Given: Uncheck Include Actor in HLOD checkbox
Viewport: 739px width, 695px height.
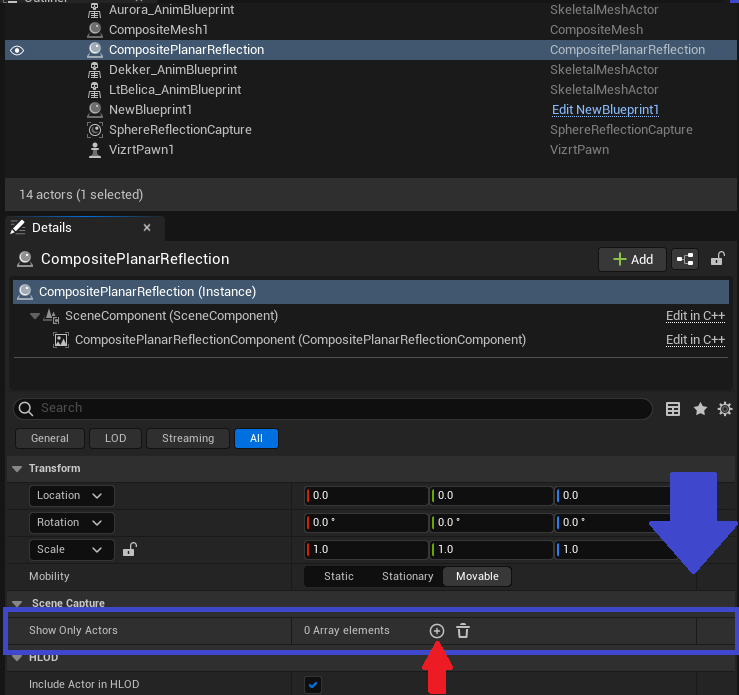Looking at the screenshot, I should tap(313, 684).
